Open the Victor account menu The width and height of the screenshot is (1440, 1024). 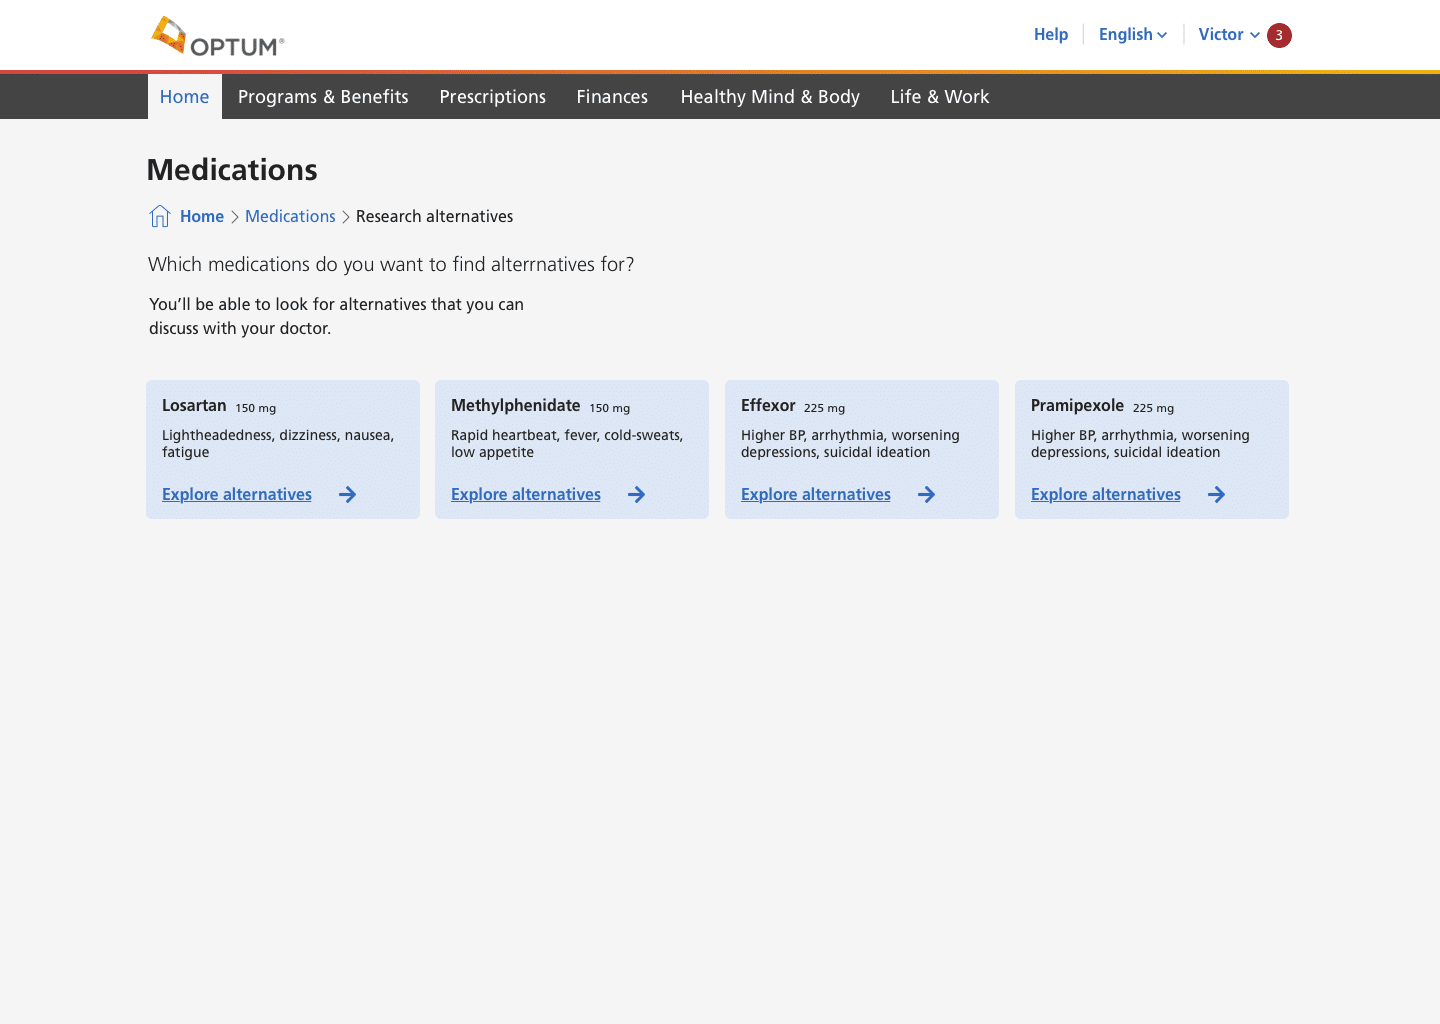pyautogui.click(x=1228, y=34)
